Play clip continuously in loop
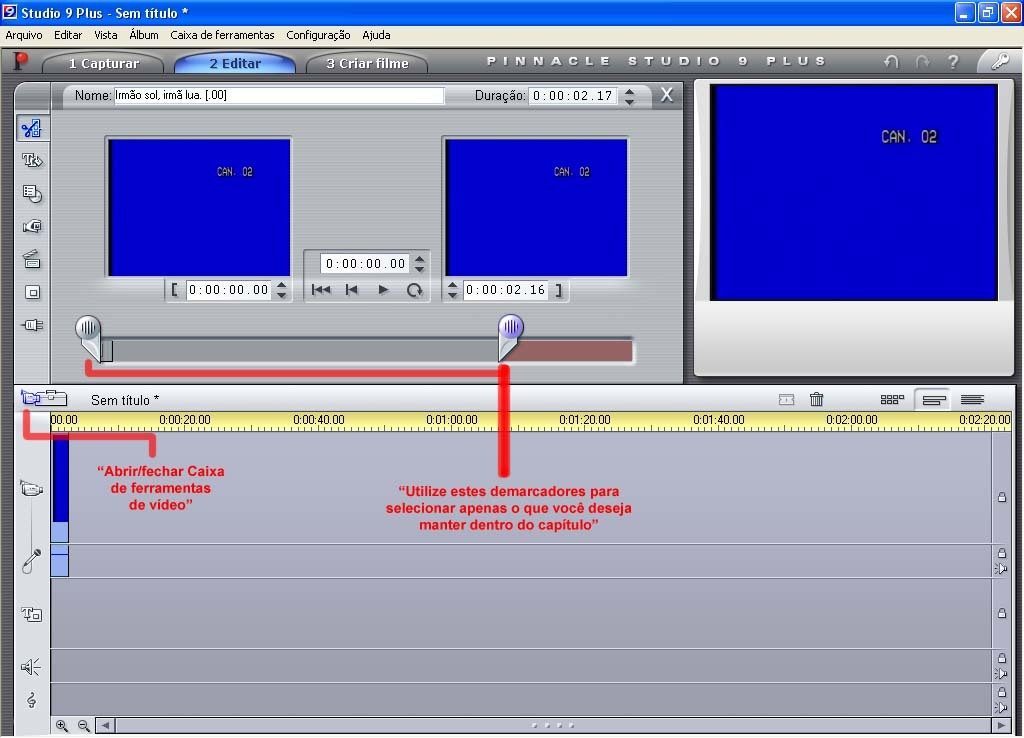1024x738 pixels. coord(414,289)
